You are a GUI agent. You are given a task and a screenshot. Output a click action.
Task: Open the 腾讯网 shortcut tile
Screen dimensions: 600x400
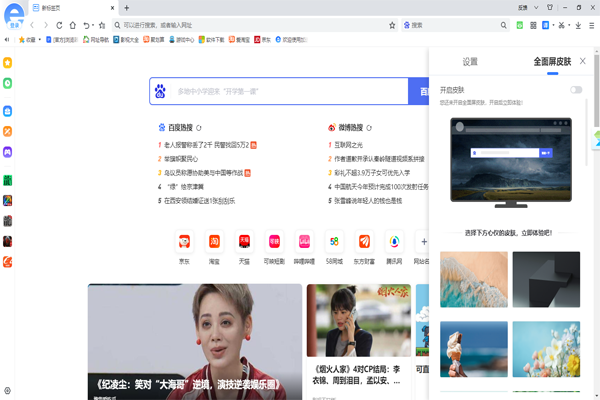point(394,247)
